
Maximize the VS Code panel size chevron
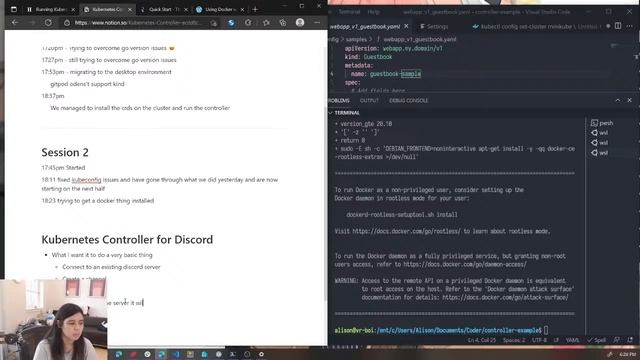tap(618, 100)
